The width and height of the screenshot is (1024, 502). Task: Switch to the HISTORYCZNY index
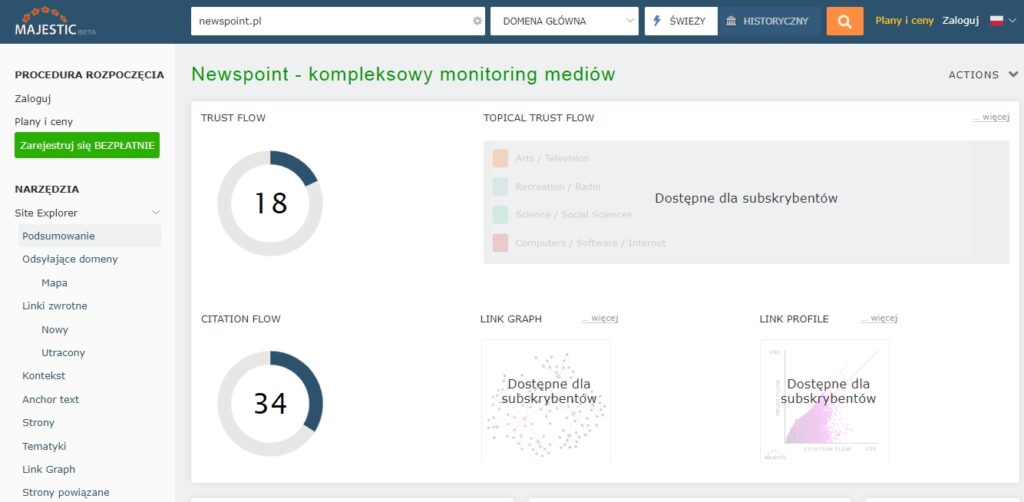tap(770, 21)
